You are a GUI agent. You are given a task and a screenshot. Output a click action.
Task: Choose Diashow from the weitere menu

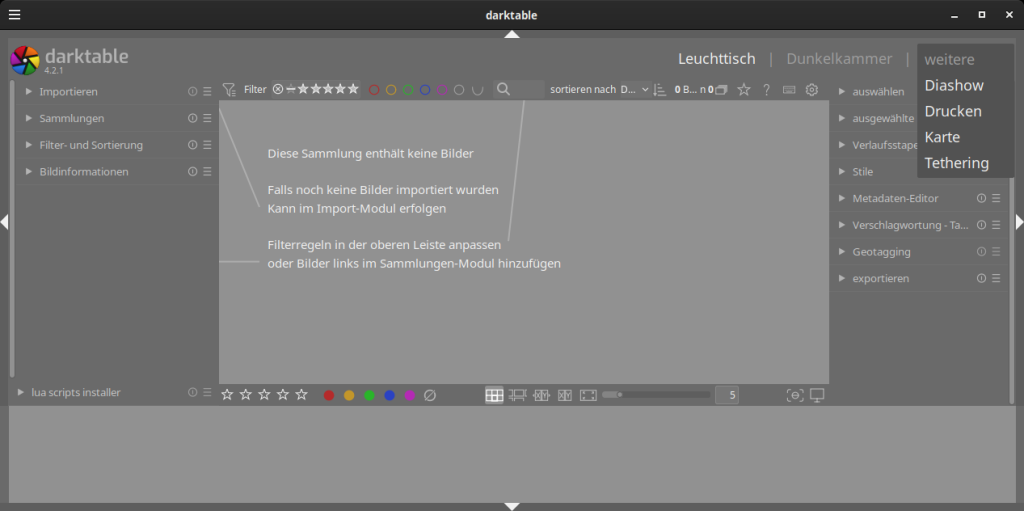pos(954,86)
